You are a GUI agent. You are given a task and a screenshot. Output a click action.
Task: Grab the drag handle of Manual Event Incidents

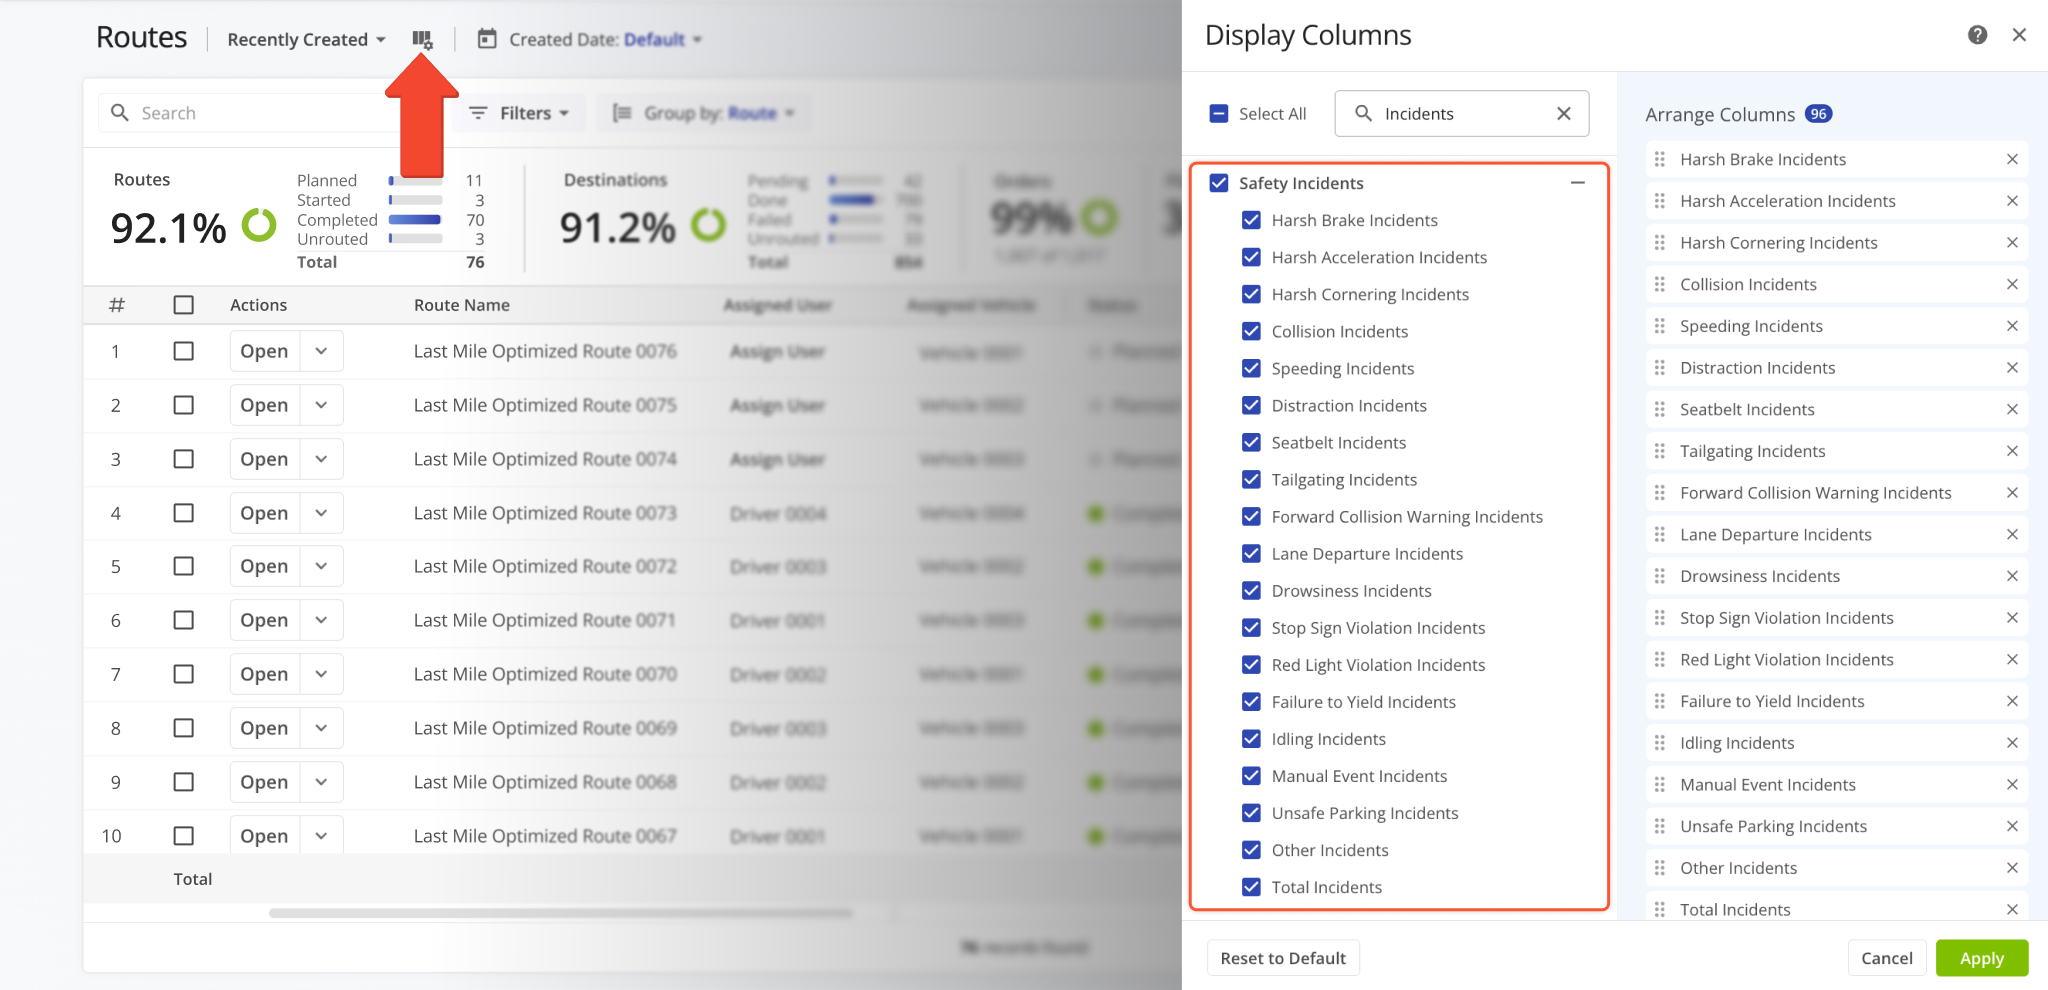point(1660,785)
